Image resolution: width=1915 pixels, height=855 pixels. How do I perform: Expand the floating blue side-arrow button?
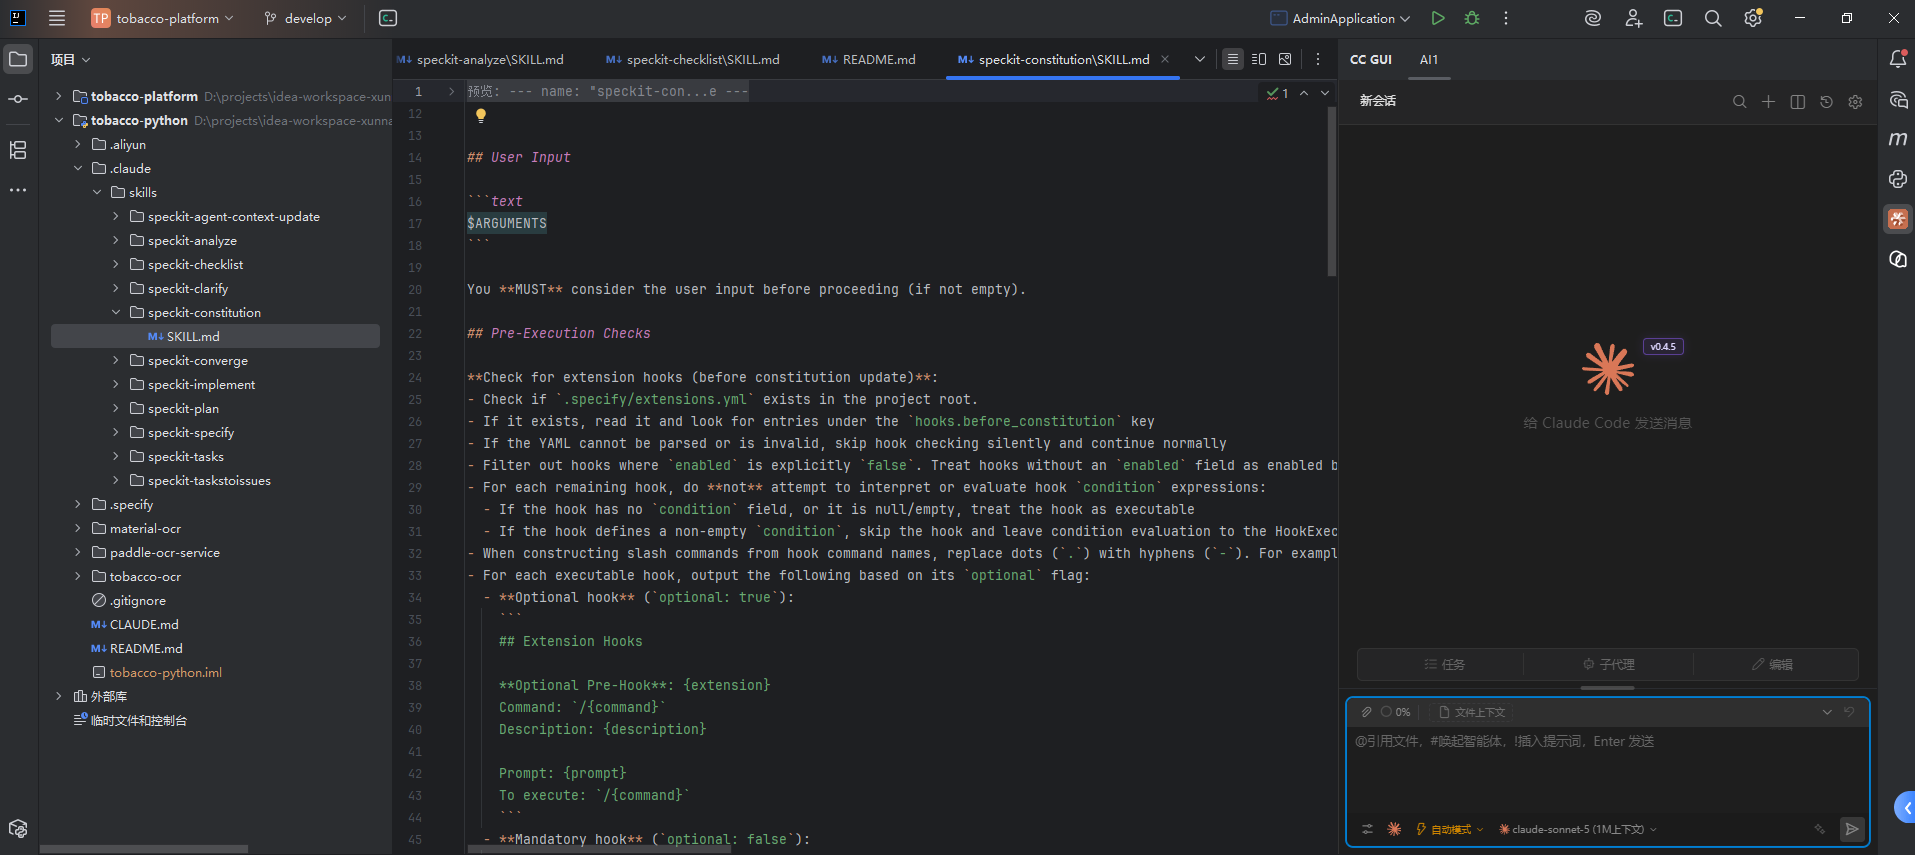pyautogui.click(x=1905, y=807)
